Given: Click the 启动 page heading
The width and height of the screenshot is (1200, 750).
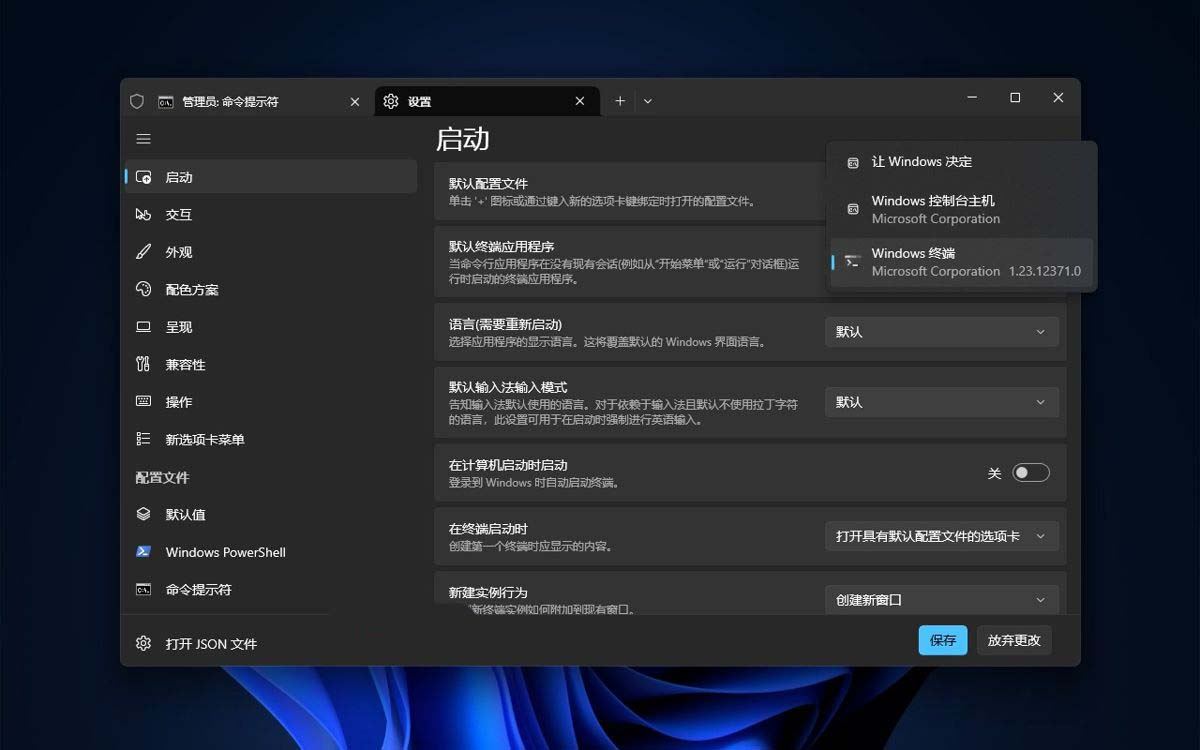Looking at the screenshot, I should point(463,139).
